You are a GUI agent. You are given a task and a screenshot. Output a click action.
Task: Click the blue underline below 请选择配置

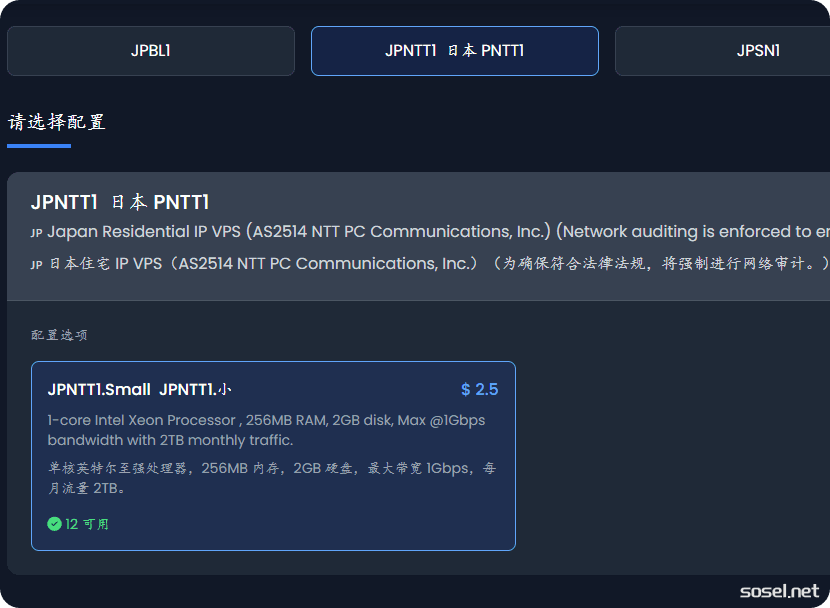(39, 146)
